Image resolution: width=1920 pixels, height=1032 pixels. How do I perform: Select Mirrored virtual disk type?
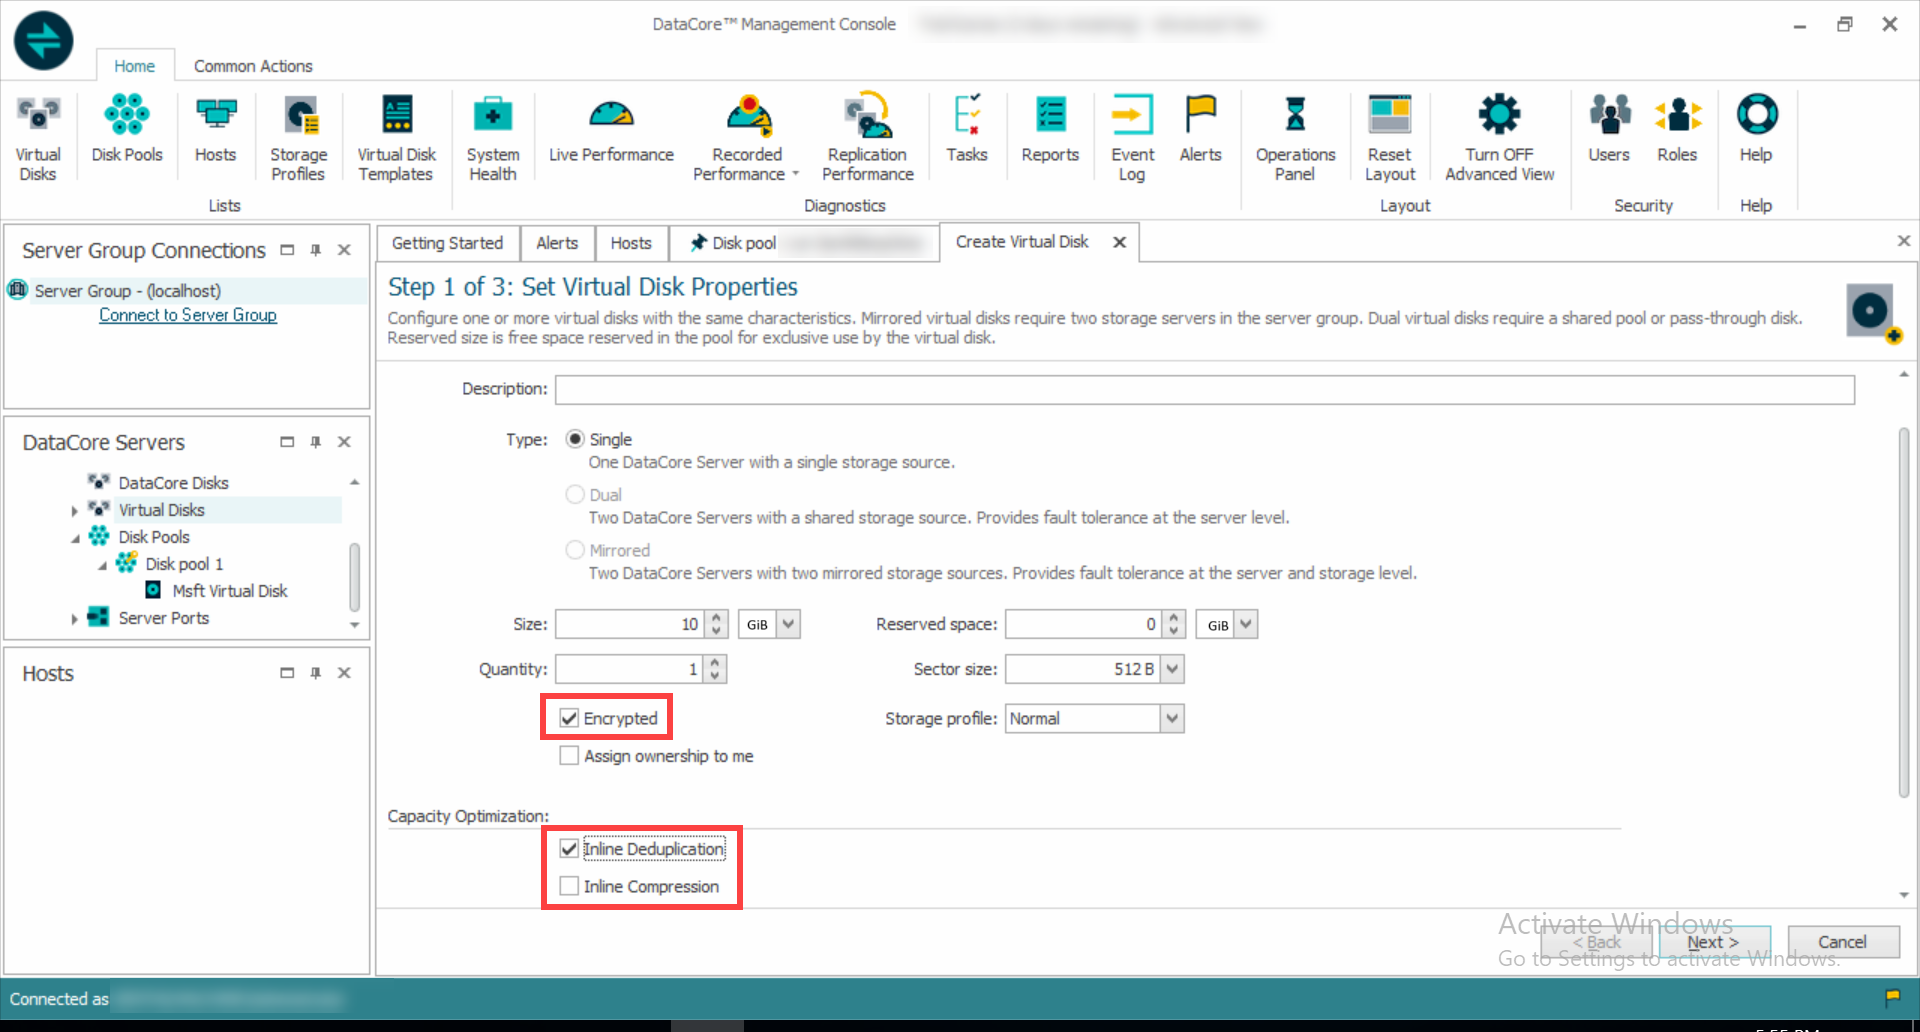coord(575,549)
